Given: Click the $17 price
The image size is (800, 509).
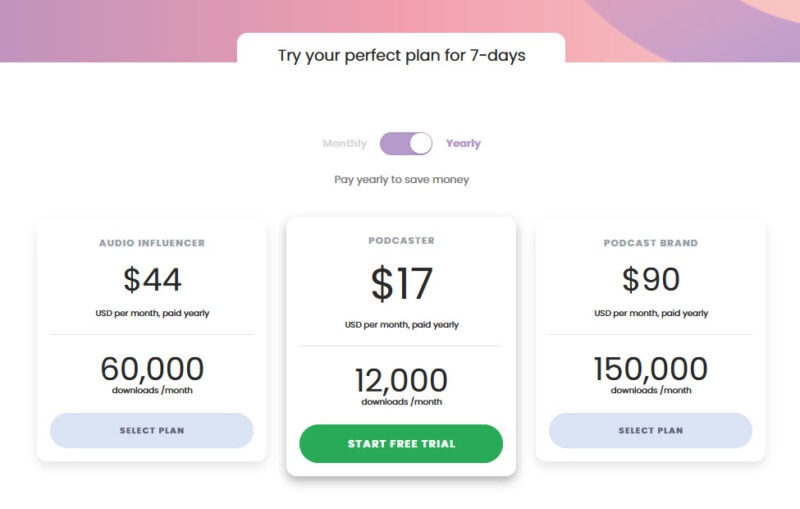Looking at the screenshot, I should point(402,283).
